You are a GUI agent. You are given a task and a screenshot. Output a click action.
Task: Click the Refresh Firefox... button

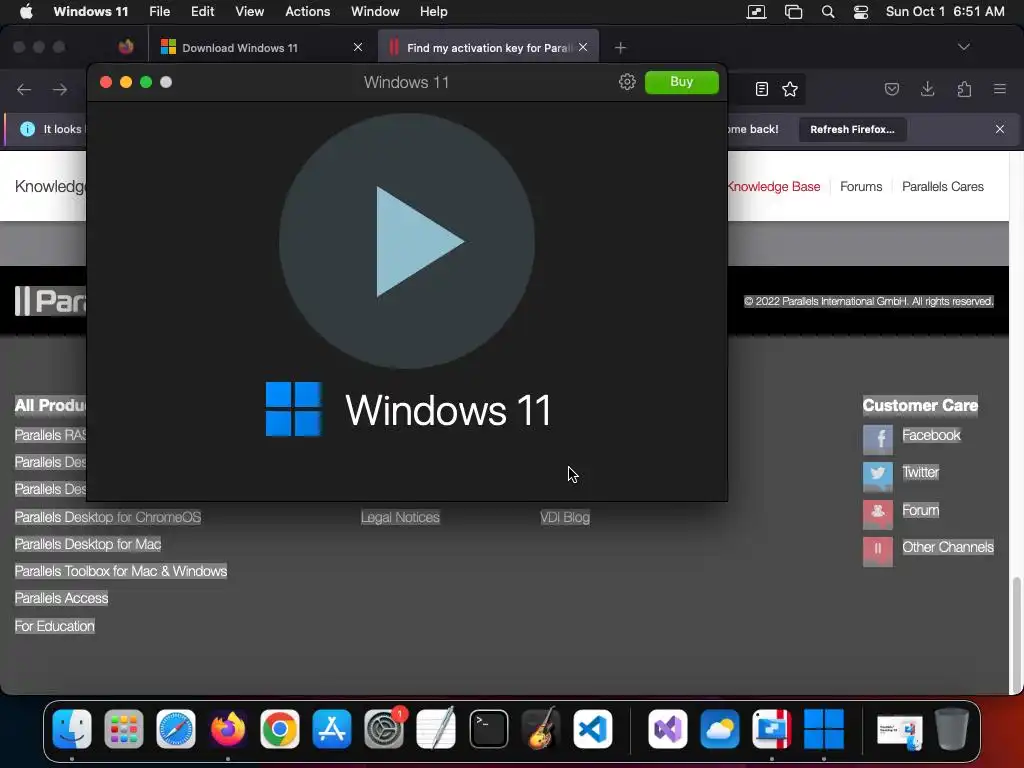pos(852,129)
